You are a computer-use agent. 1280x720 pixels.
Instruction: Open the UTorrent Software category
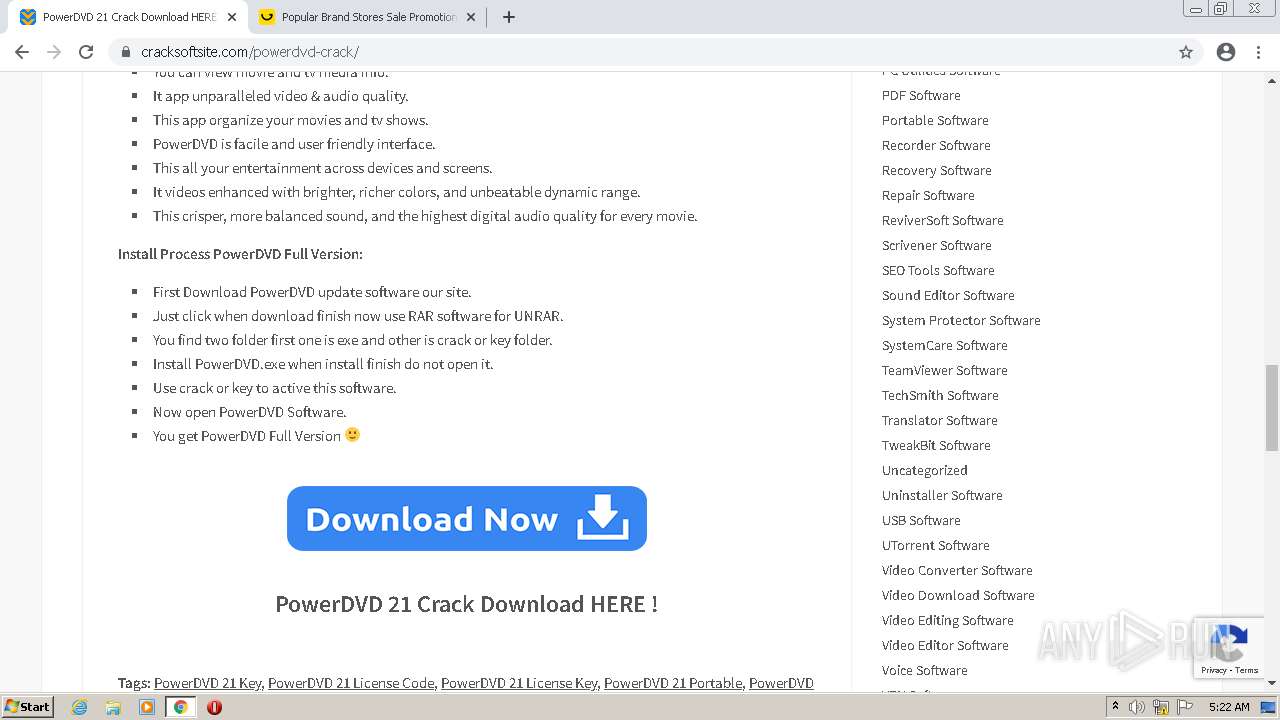pos(936,545)
